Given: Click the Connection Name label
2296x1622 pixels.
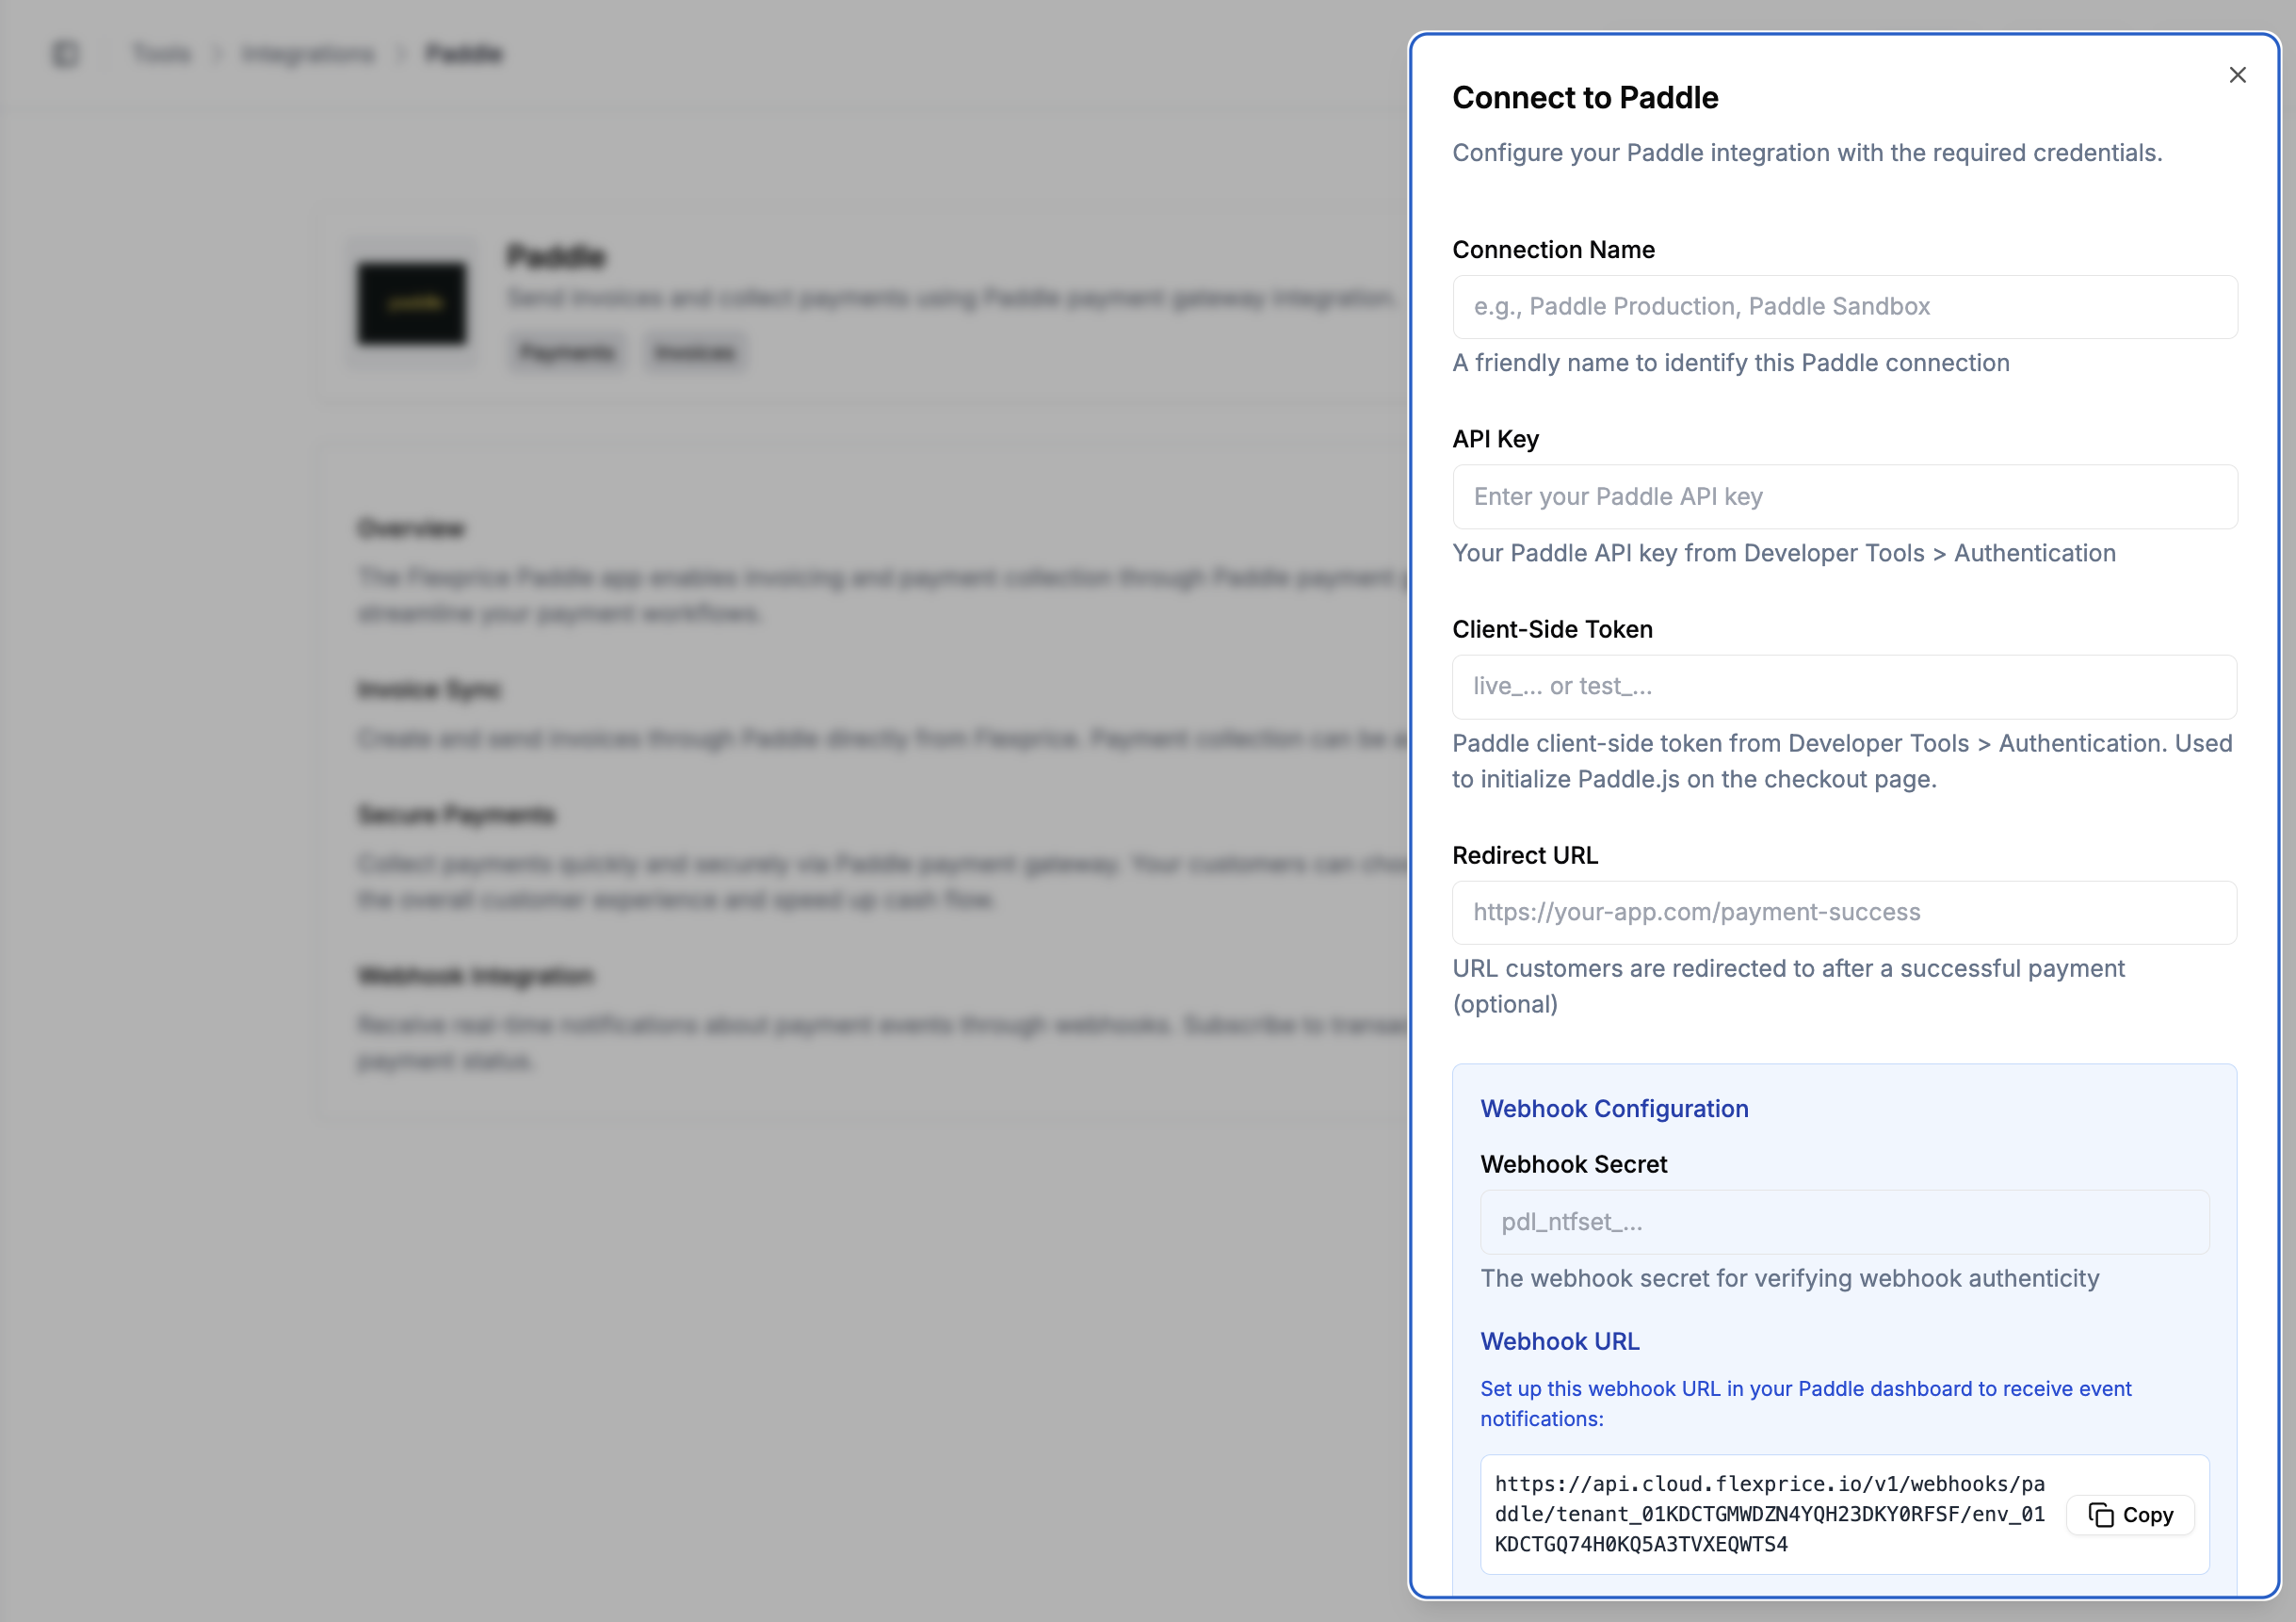Looking at the screenshot, I should point(1553,250).
